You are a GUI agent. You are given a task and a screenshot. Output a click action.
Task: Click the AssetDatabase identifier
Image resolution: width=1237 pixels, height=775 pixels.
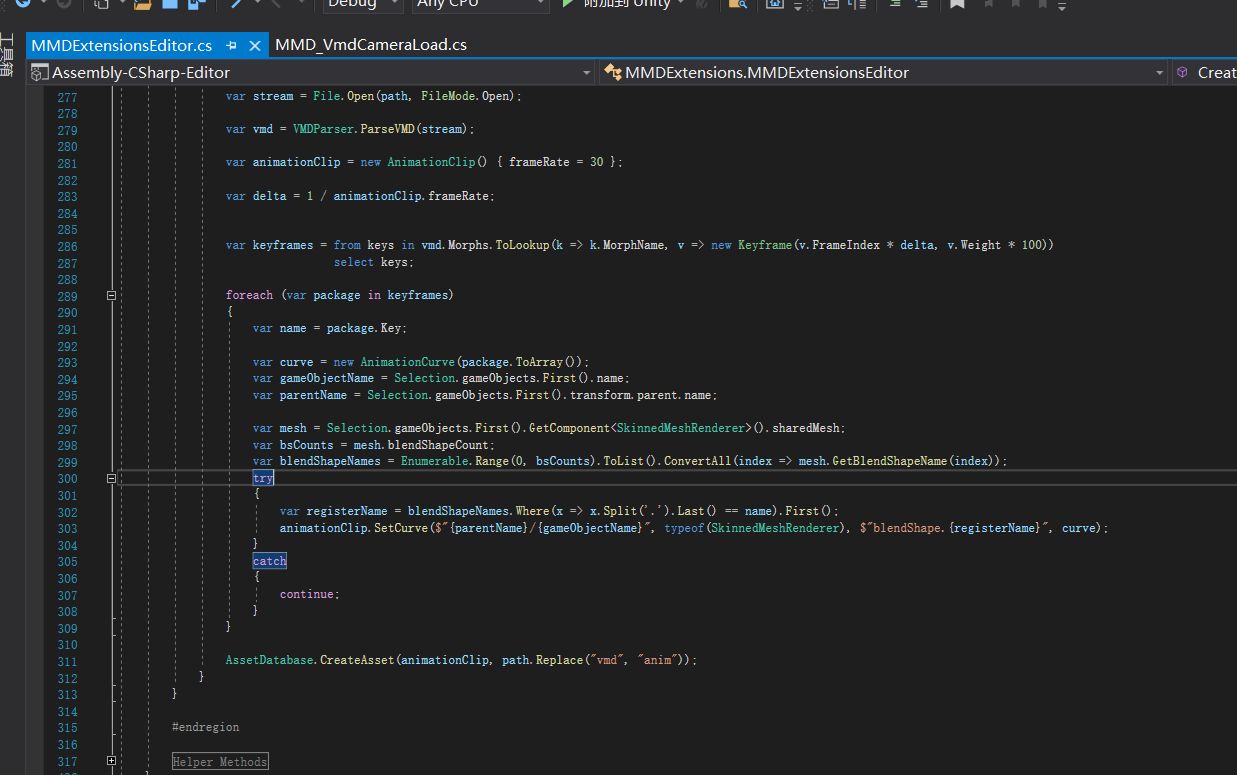pyautogui.click(x=269, y=661)
